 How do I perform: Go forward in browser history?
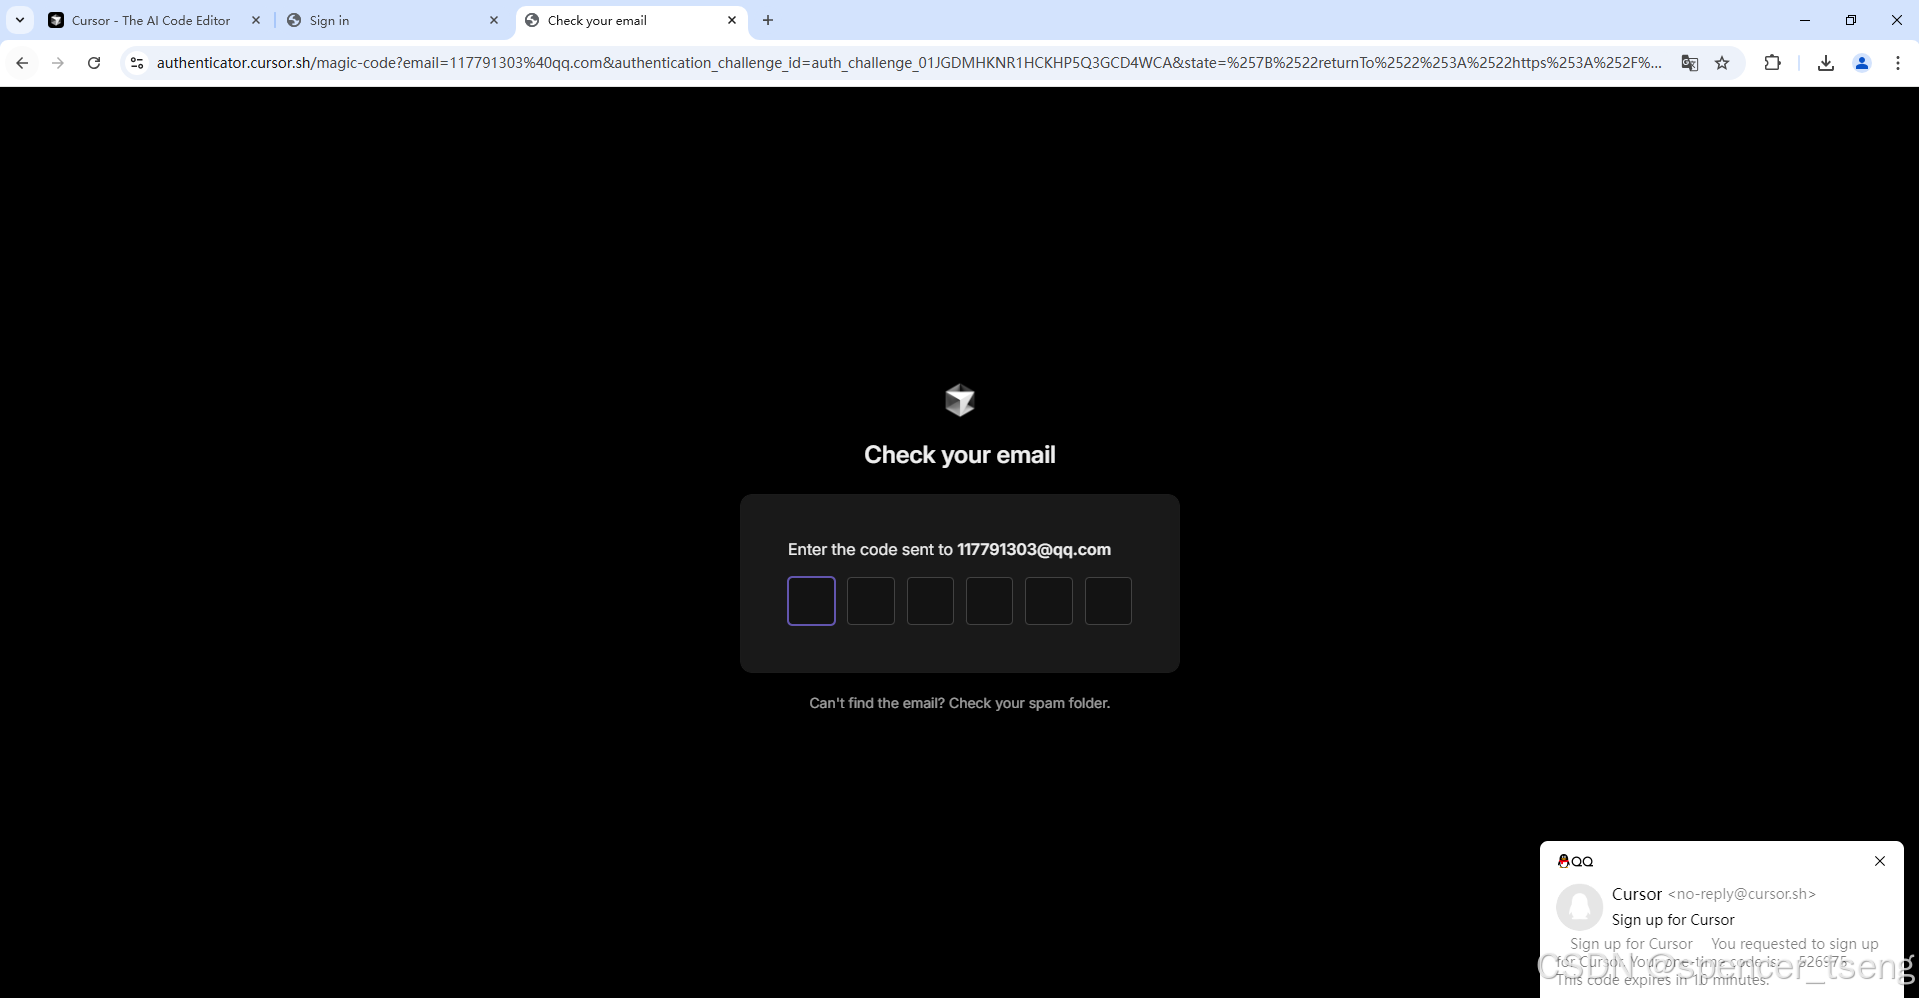[58, 63]
